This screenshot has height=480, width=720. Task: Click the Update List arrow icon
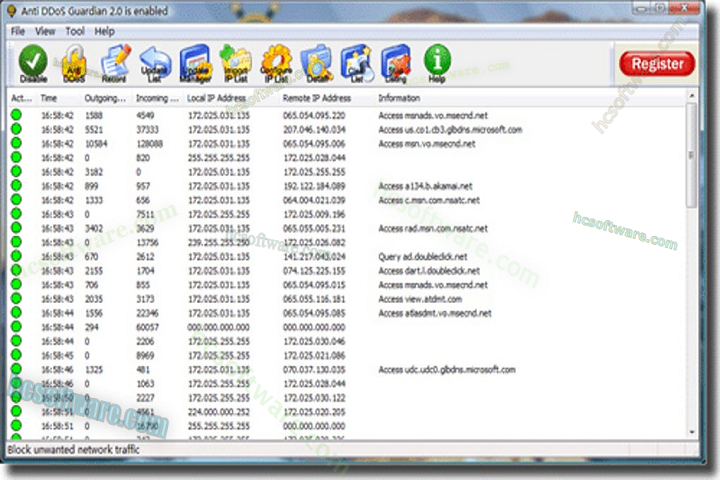155,63
